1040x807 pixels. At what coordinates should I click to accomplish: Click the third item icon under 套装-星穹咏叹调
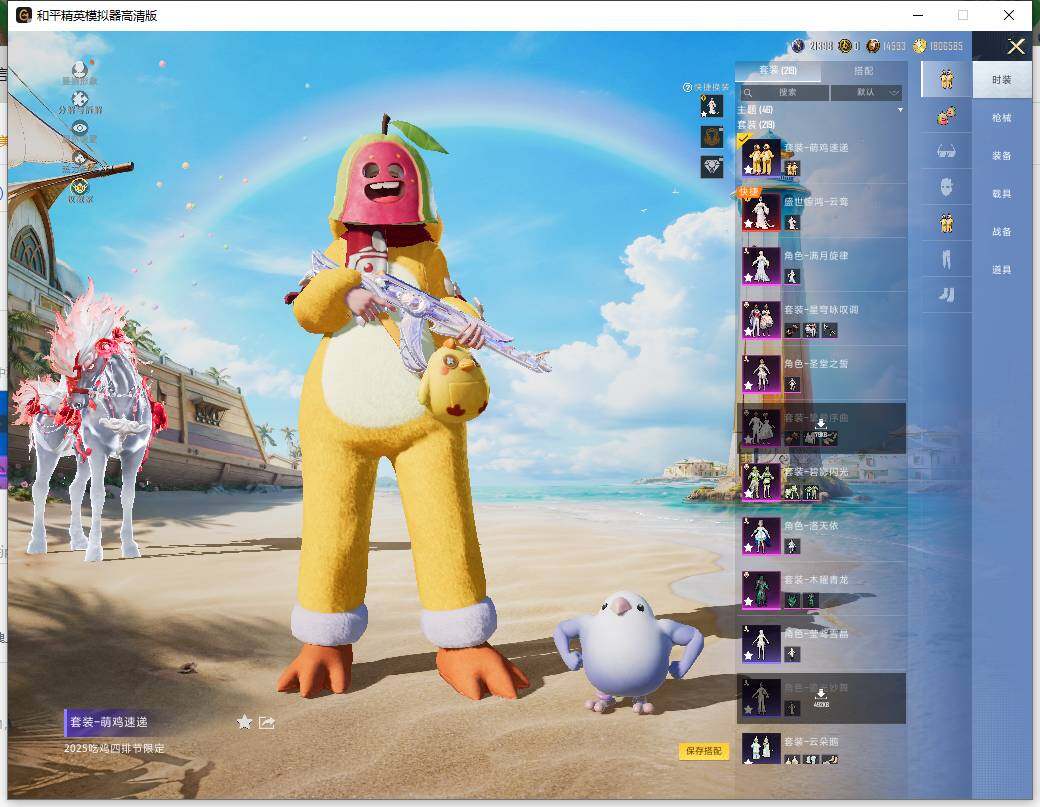(x=830, y=330)
